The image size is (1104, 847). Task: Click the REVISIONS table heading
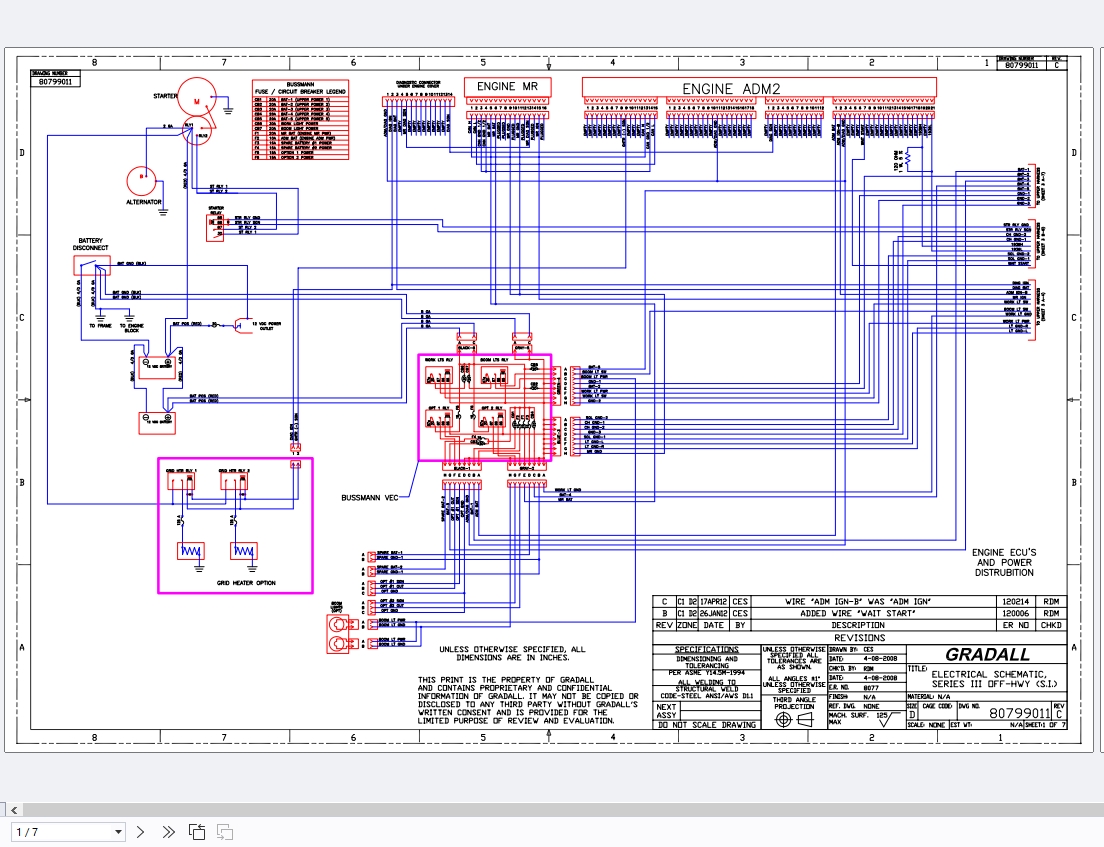coord(860,638)
